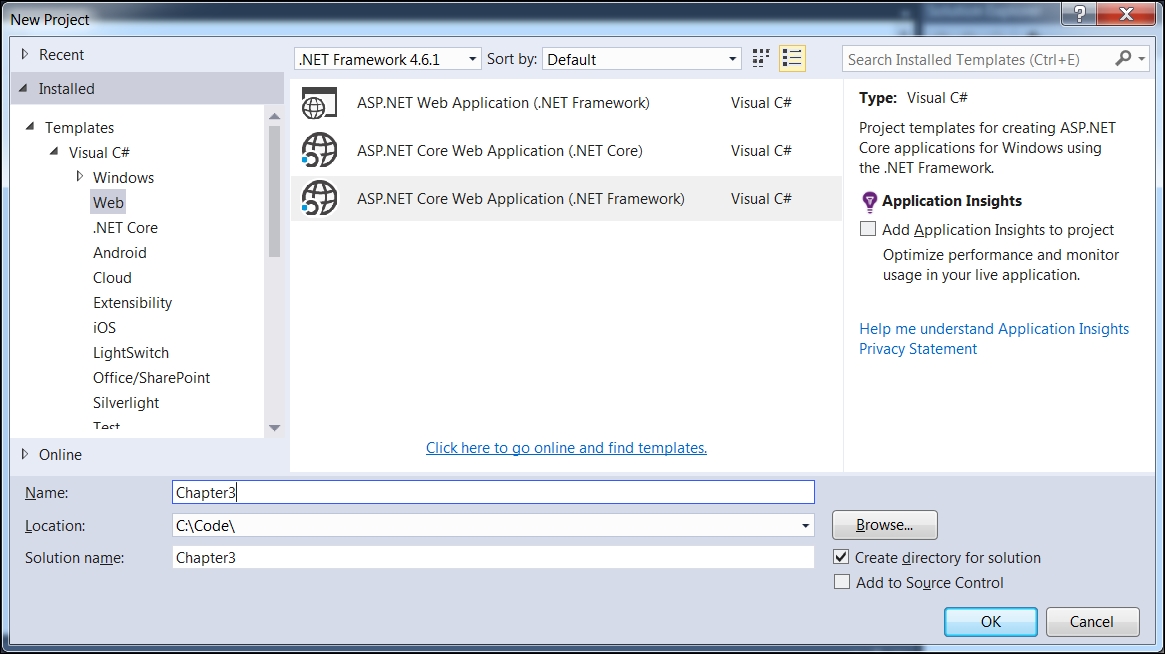
Task: Expand the Windows tree node
Action: (x=79, y=177)
